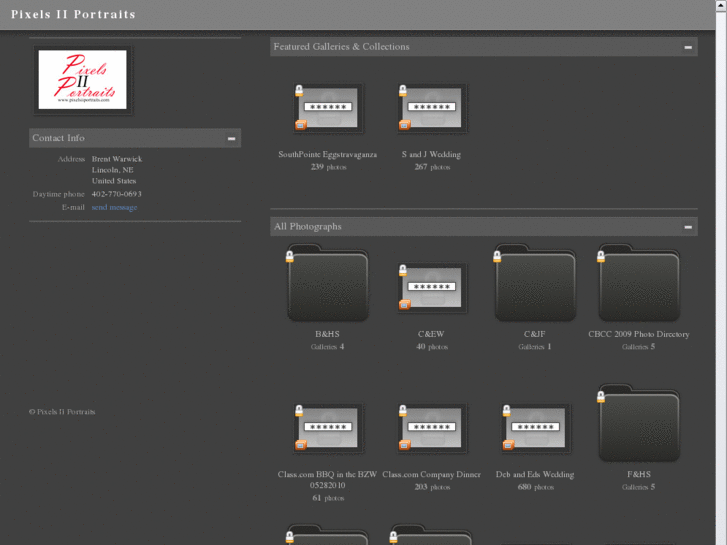Open the S and J Wedding gallery thumbnail
The height and width of the screenshot is (545, 727).
click(x=432, y=108)
